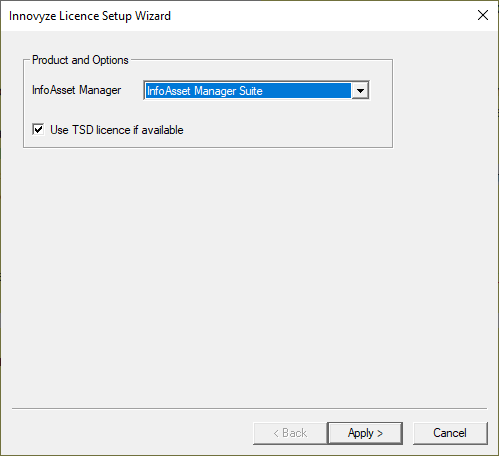Click the Innovyze Licence Setup Wizard title
The image size is (499, 456).
pyautogui.click(x=90, y=16)
